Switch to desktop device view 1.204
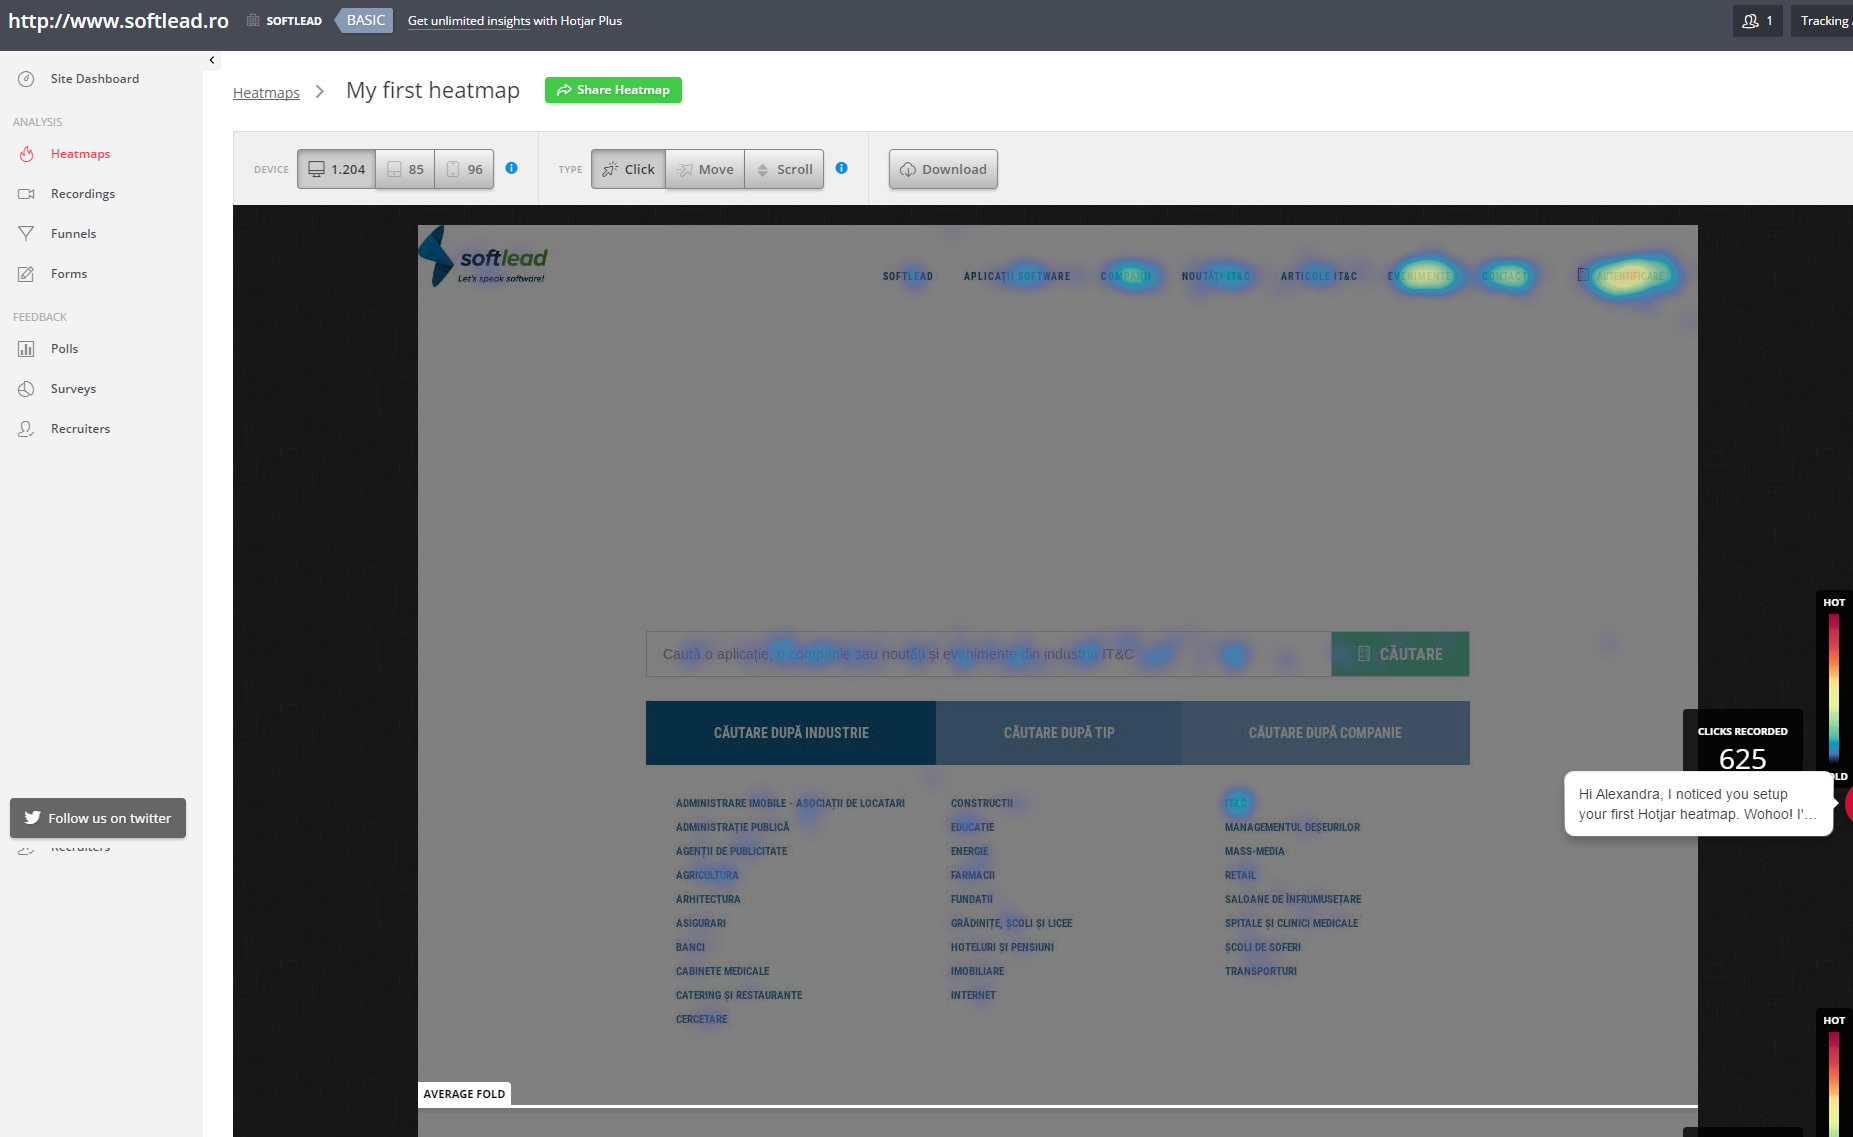The width and height of the screenshot is (1853, 1137). 337,169
